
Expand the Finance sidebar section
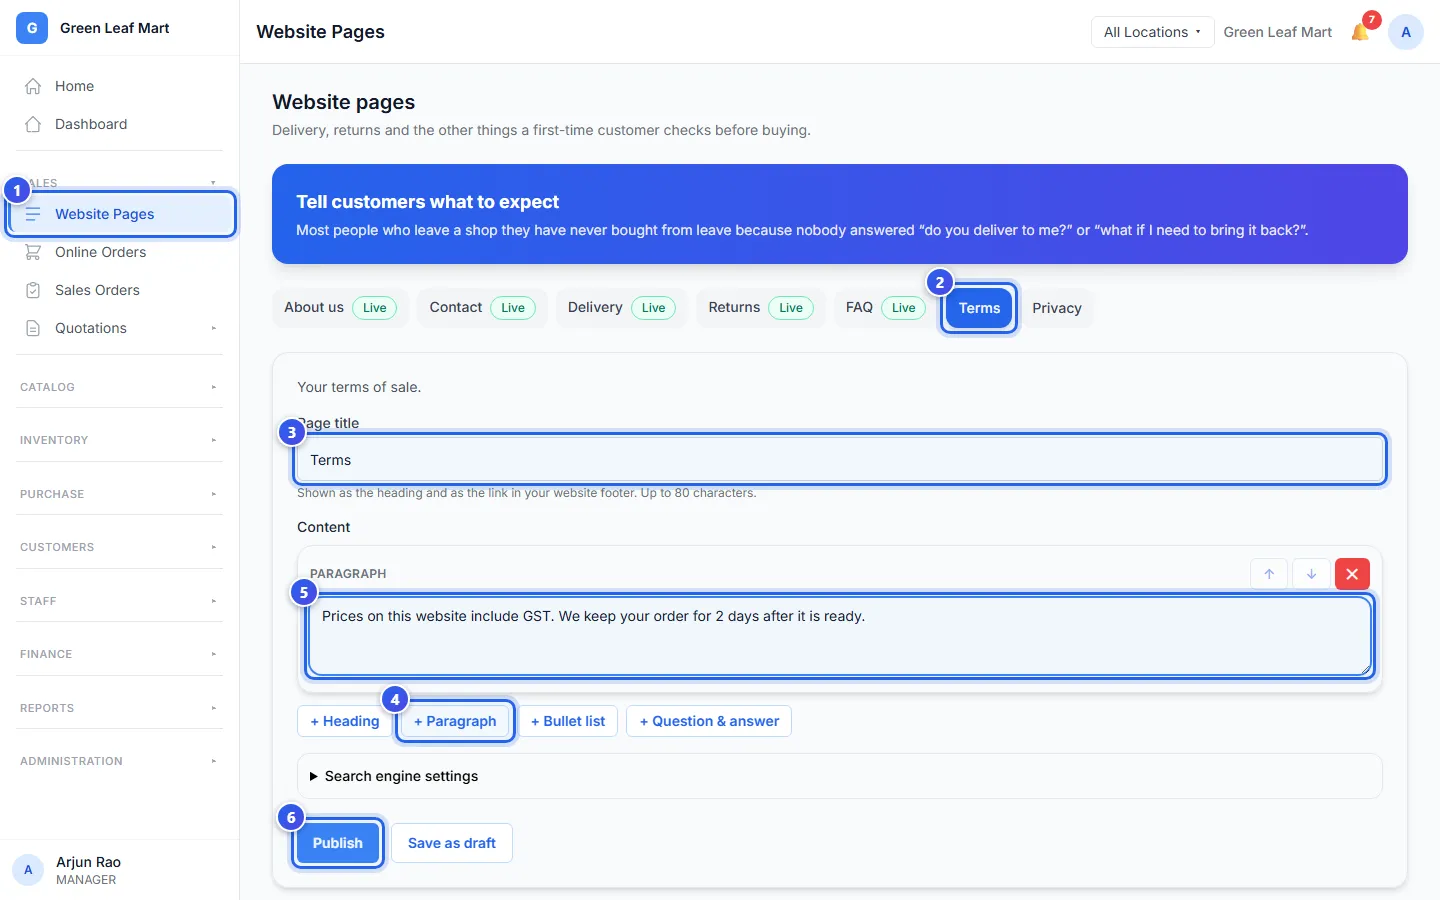120,654
